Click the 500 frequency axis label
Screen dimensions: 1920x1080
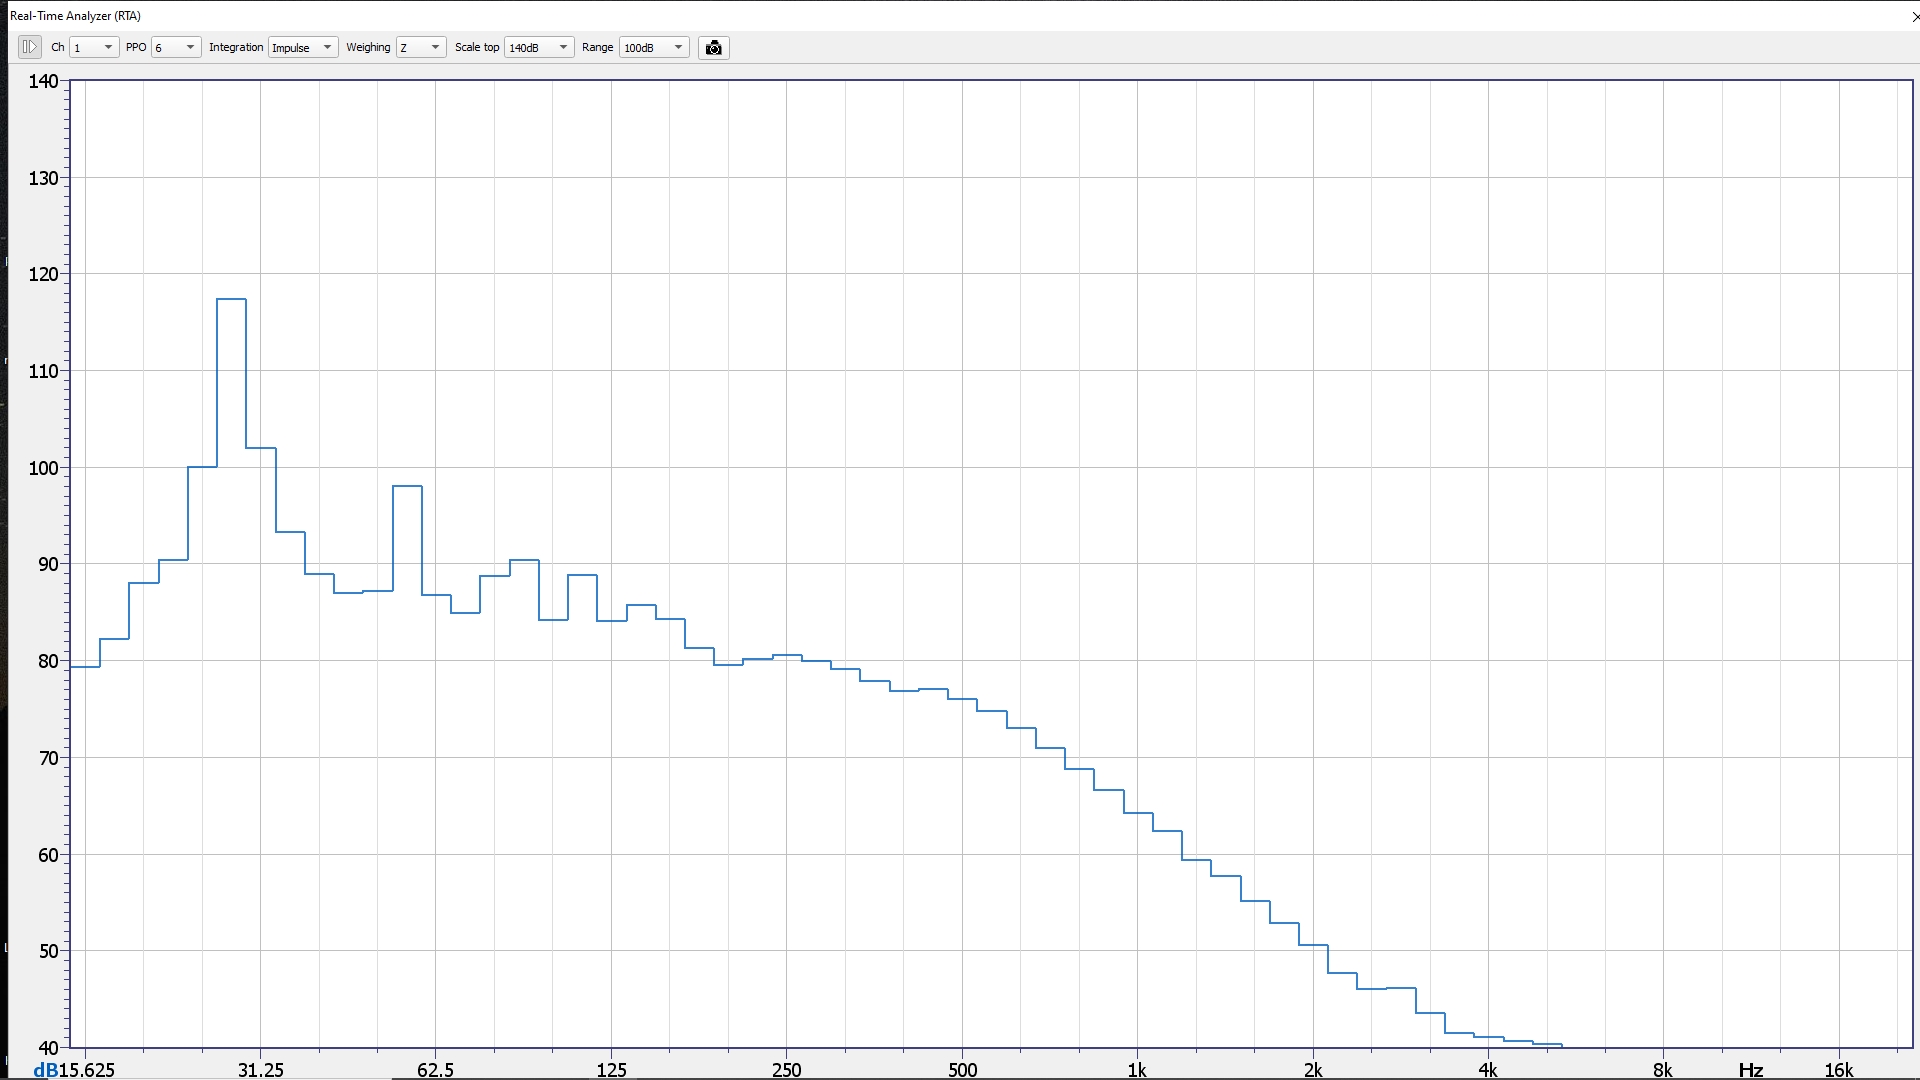[962, 1070]
